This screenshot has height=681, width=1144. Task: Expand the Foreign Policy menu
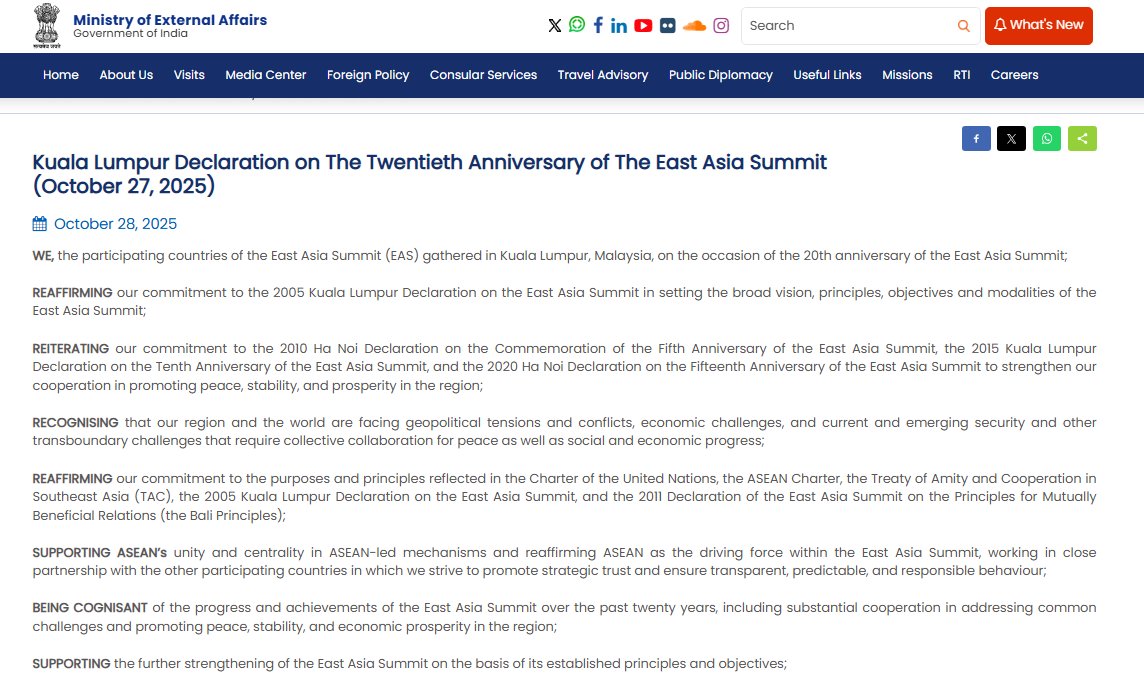[368, 75]
